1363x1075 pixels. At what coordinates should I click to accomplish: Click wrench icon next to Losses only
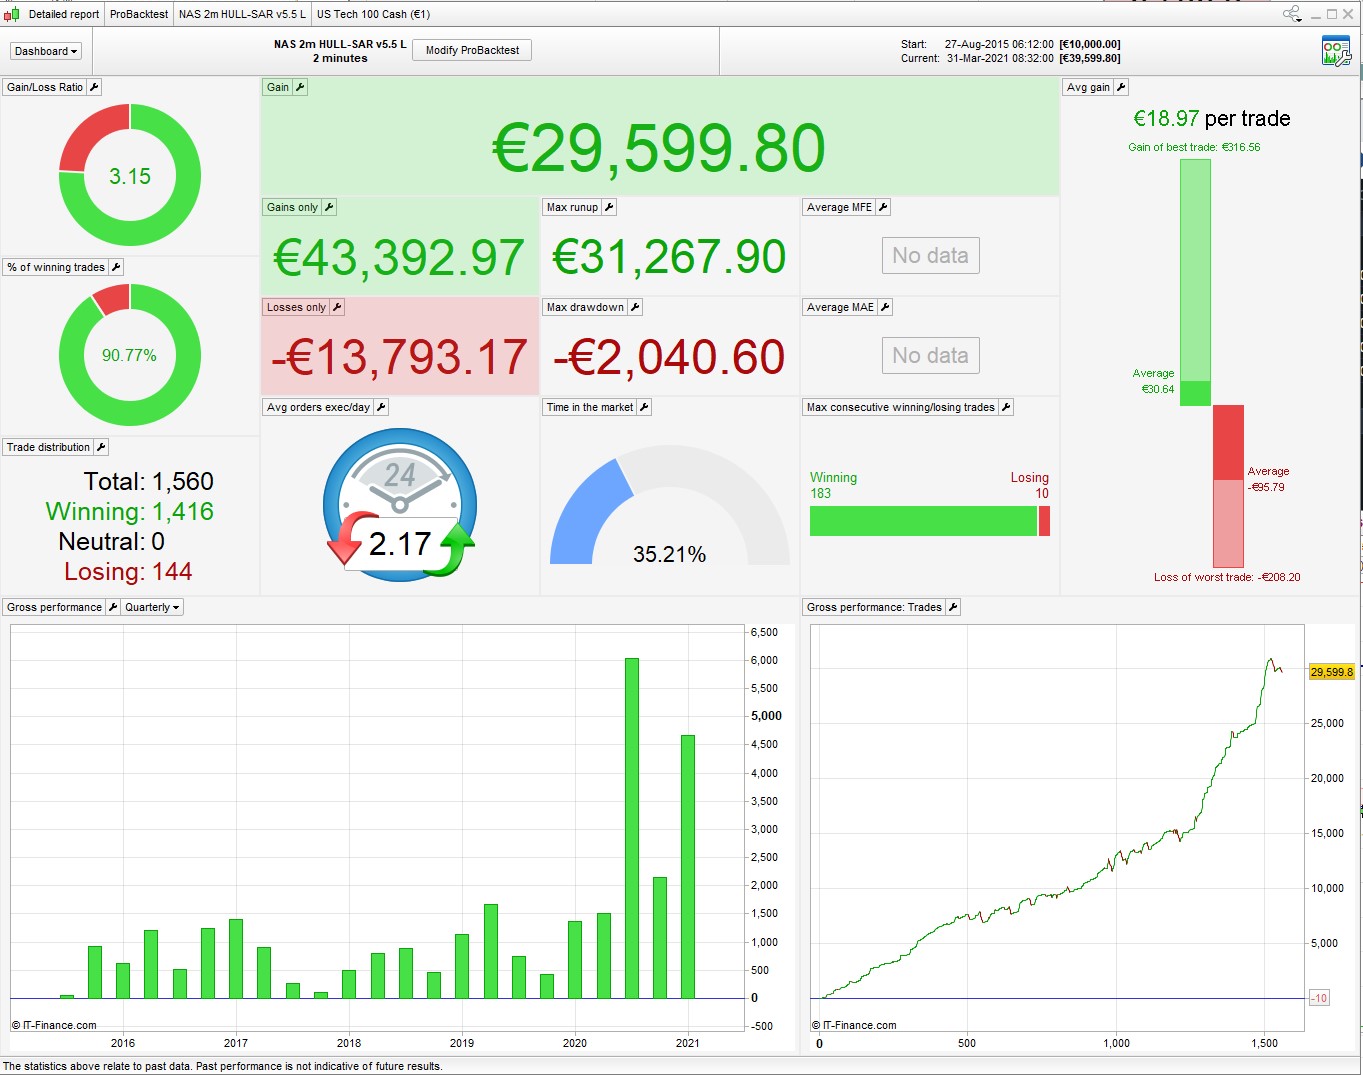pos(337,307)
